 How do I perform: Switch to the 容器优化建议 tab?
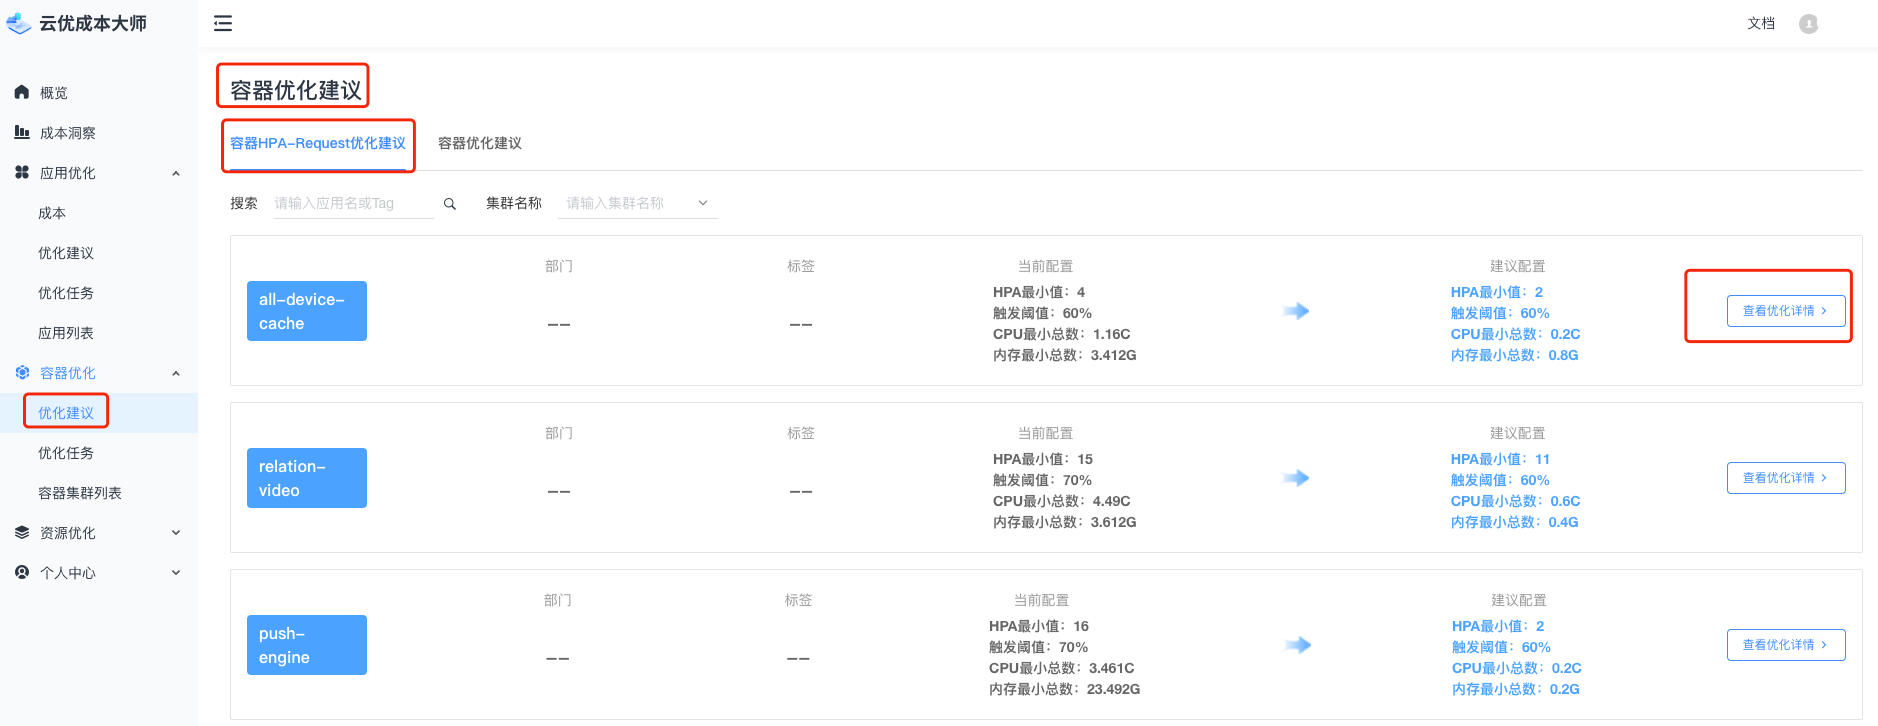pos(480,143)
